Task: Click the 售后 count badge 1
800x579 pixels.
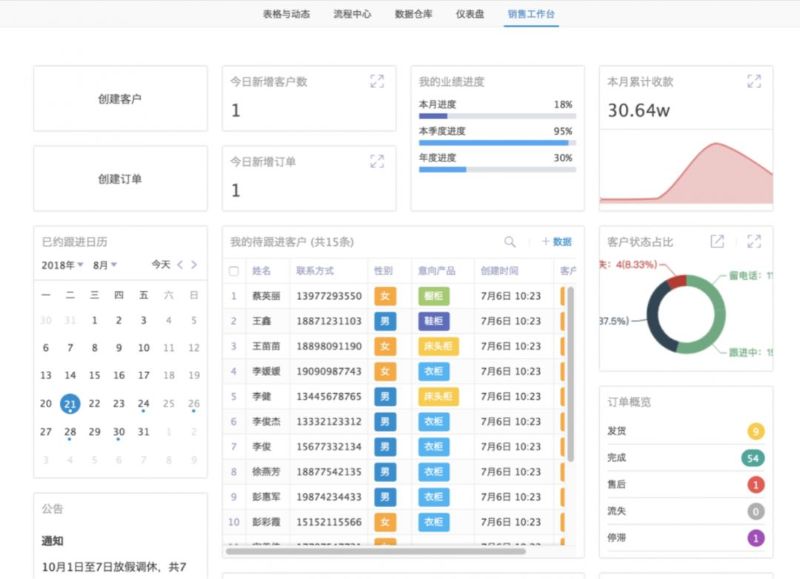Action: click(756, 485)
